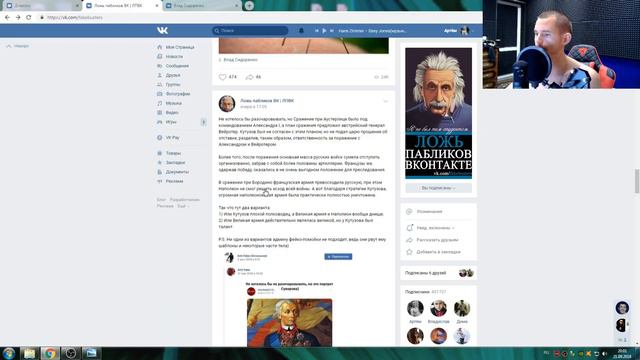Open the top chat avatar at right edge
Image resolution: width=640 pixels, height=360 pixels.
click(x=622, y=308)
